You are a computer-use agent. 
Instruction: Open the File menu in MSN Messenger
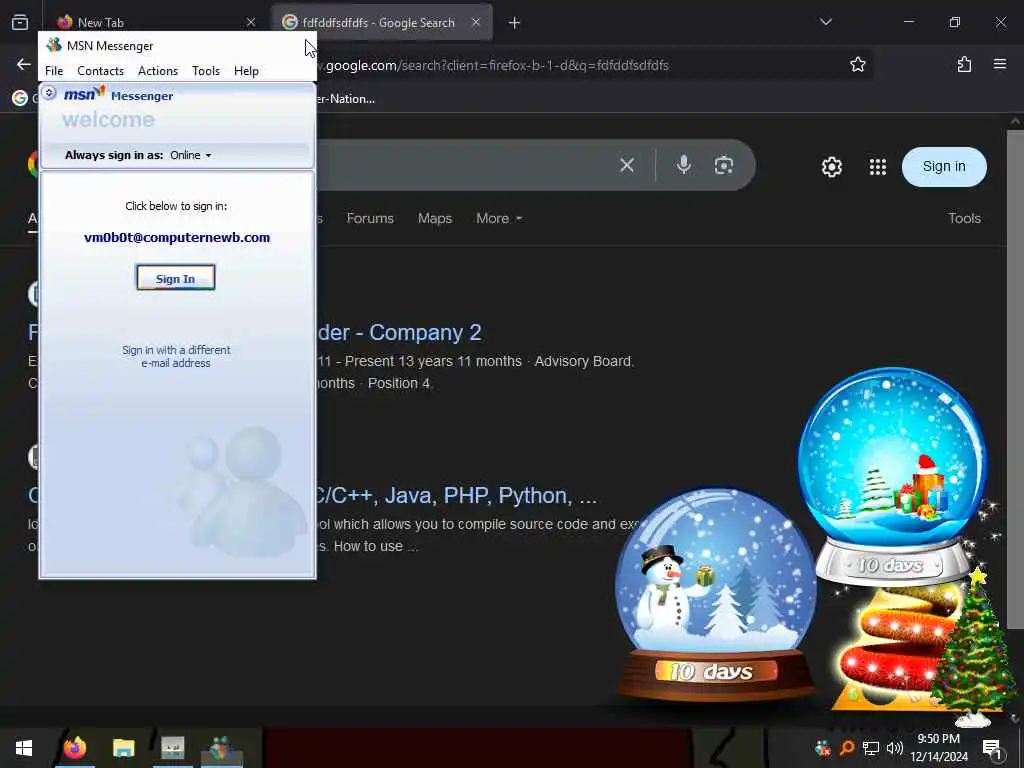pyautogui.click(x=54, y=71)
